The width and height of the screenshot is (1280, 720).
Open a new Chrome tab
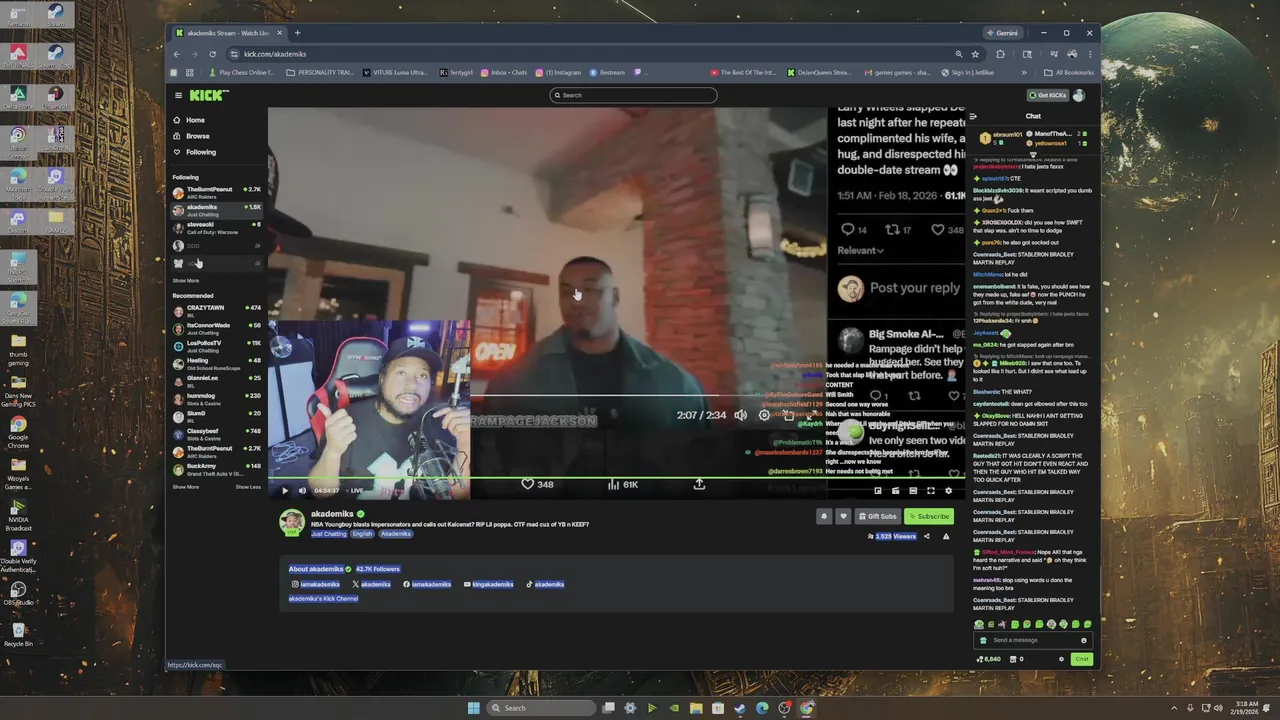coord(297,33)
